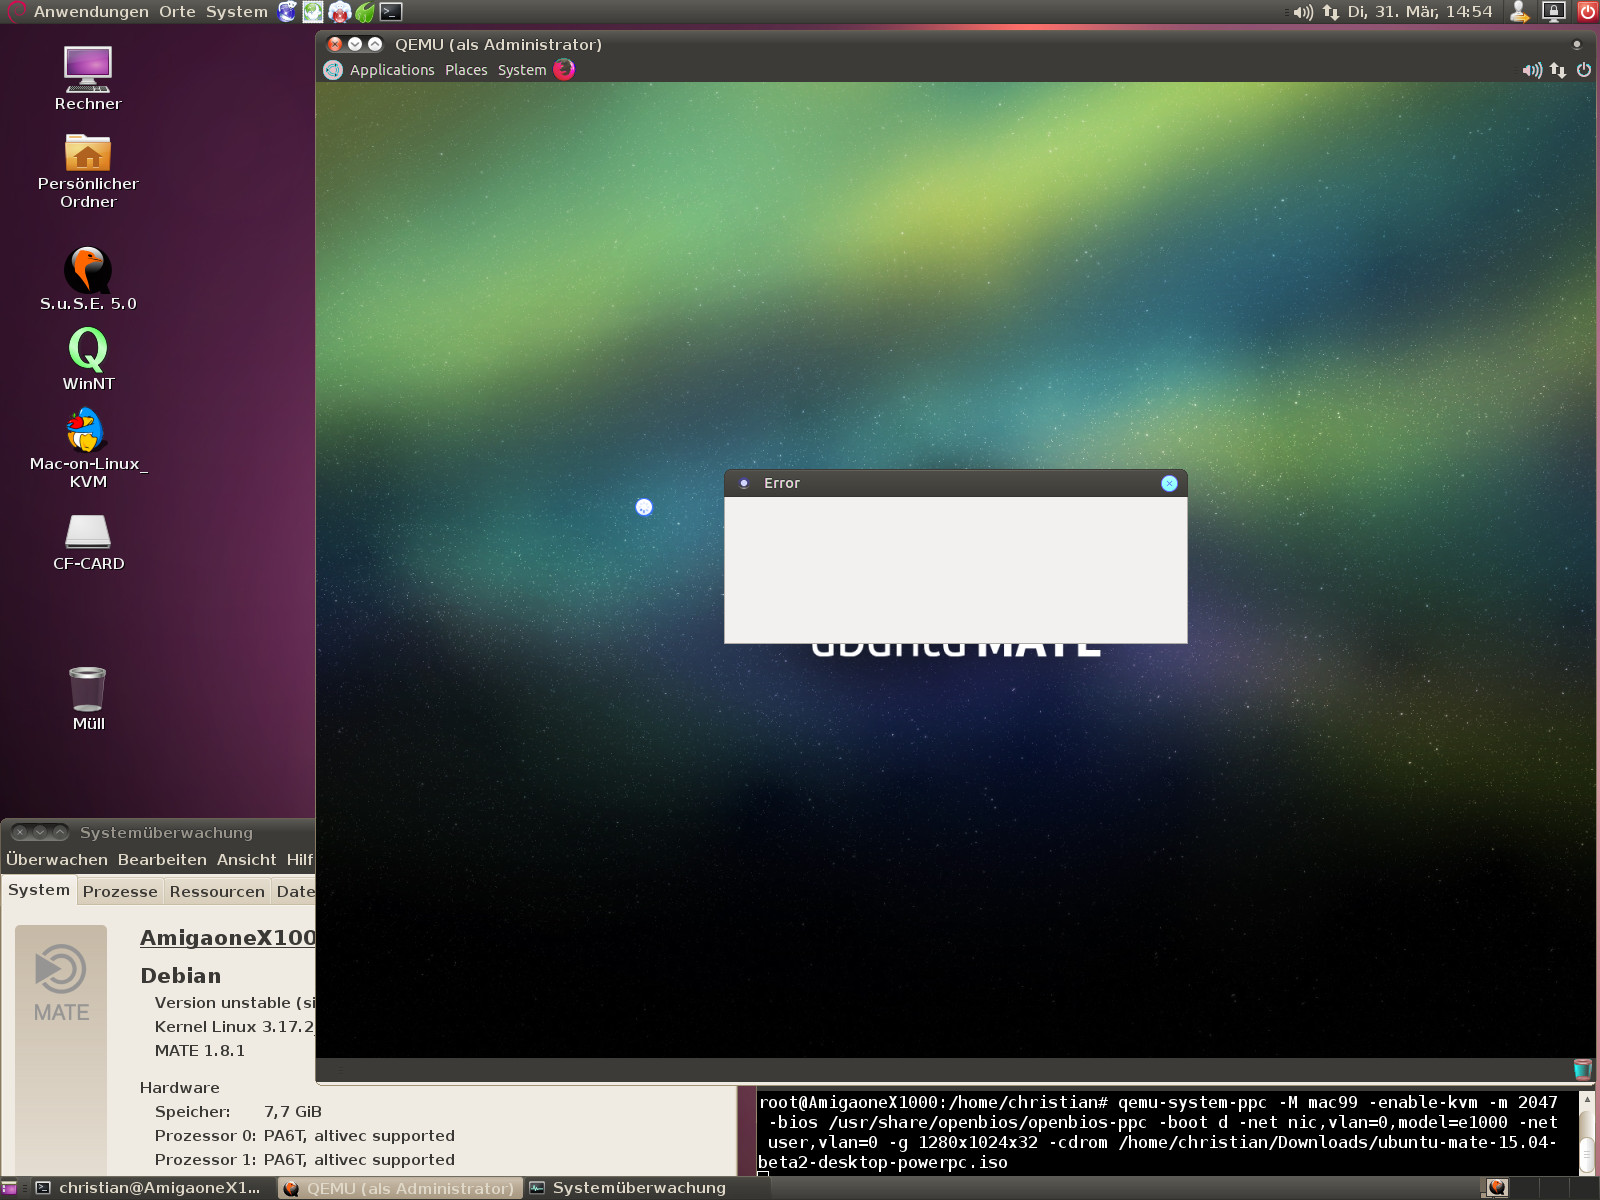Launch the WinNT QEMU desktop icon

click(x=88, y=351)
